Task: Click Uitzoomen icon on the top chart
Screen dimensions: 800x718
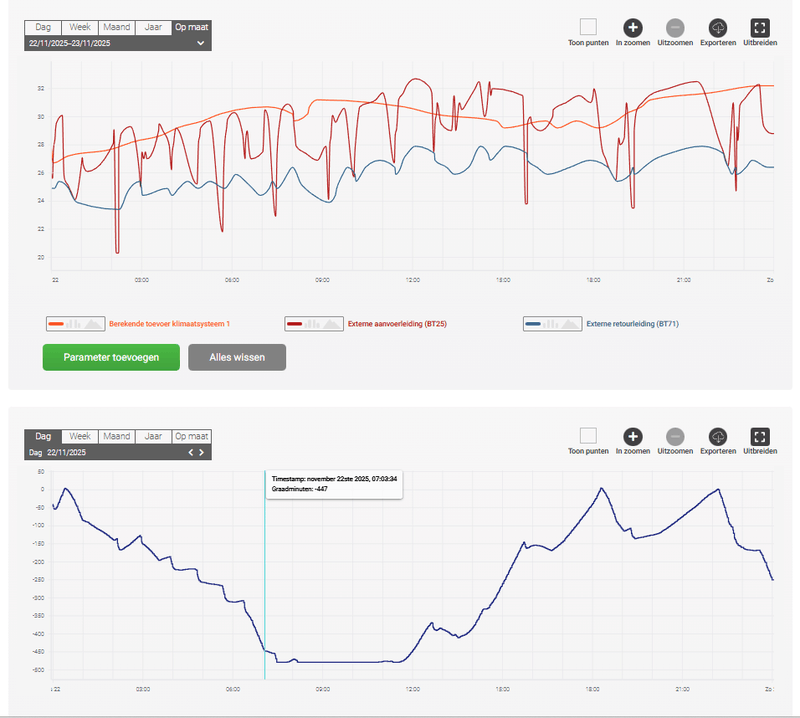Action: (x=675, y=28)
